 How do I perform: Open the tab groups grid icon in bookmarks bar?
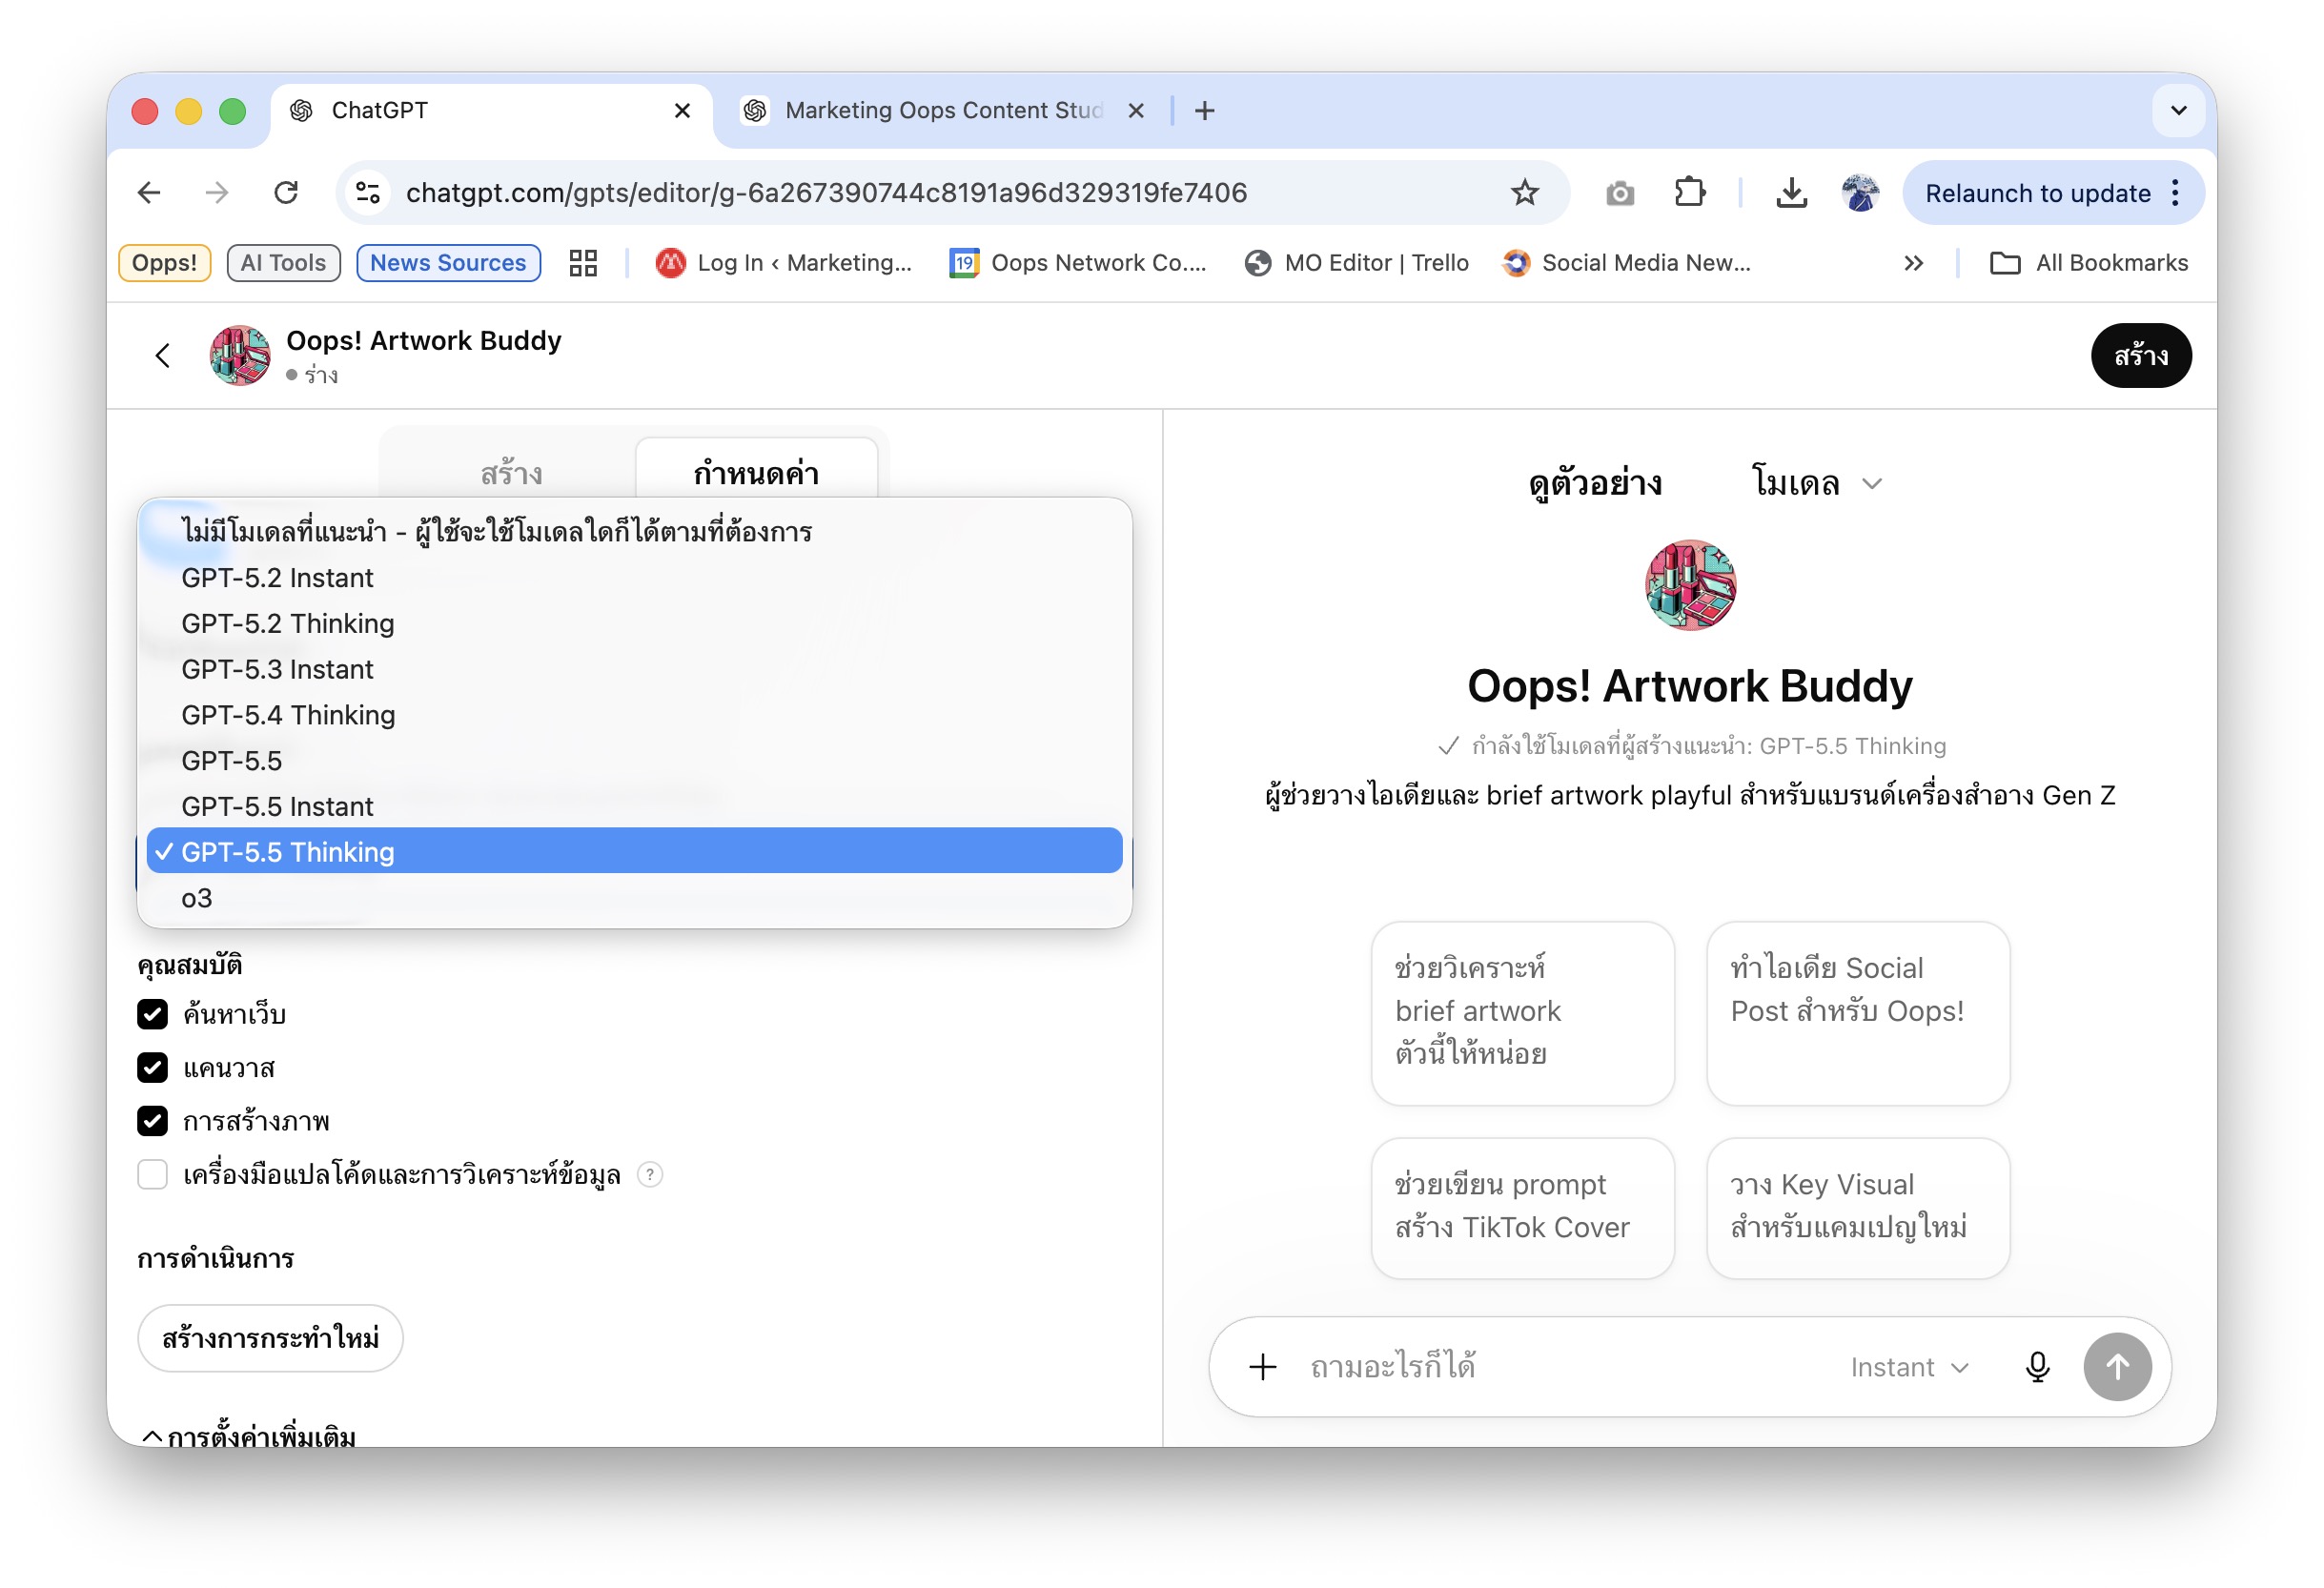click(x=583, y=263)
